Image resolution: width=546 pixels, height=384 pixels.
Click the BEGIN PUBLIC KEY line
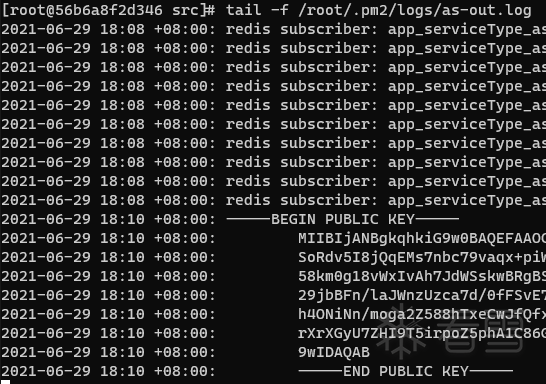(343, 219)
